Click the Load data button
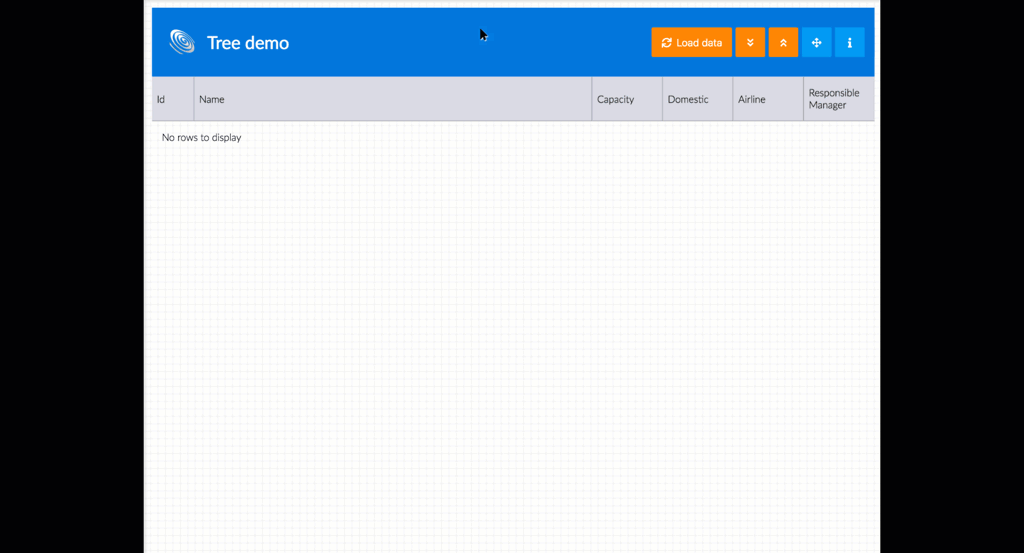The image size is (1024, 553). [x=691, y=43]
